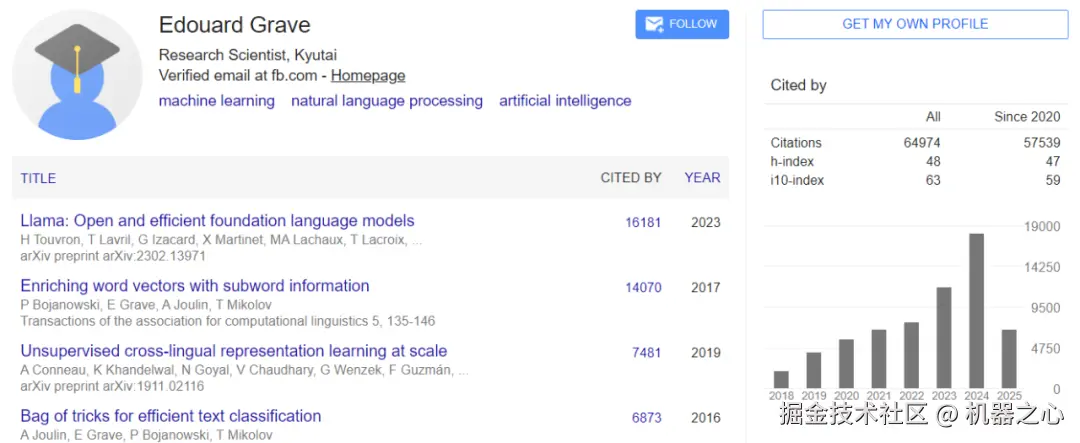Sort publications by Year column
Viewport: 1080px width, 443px height.
(702, 178)
